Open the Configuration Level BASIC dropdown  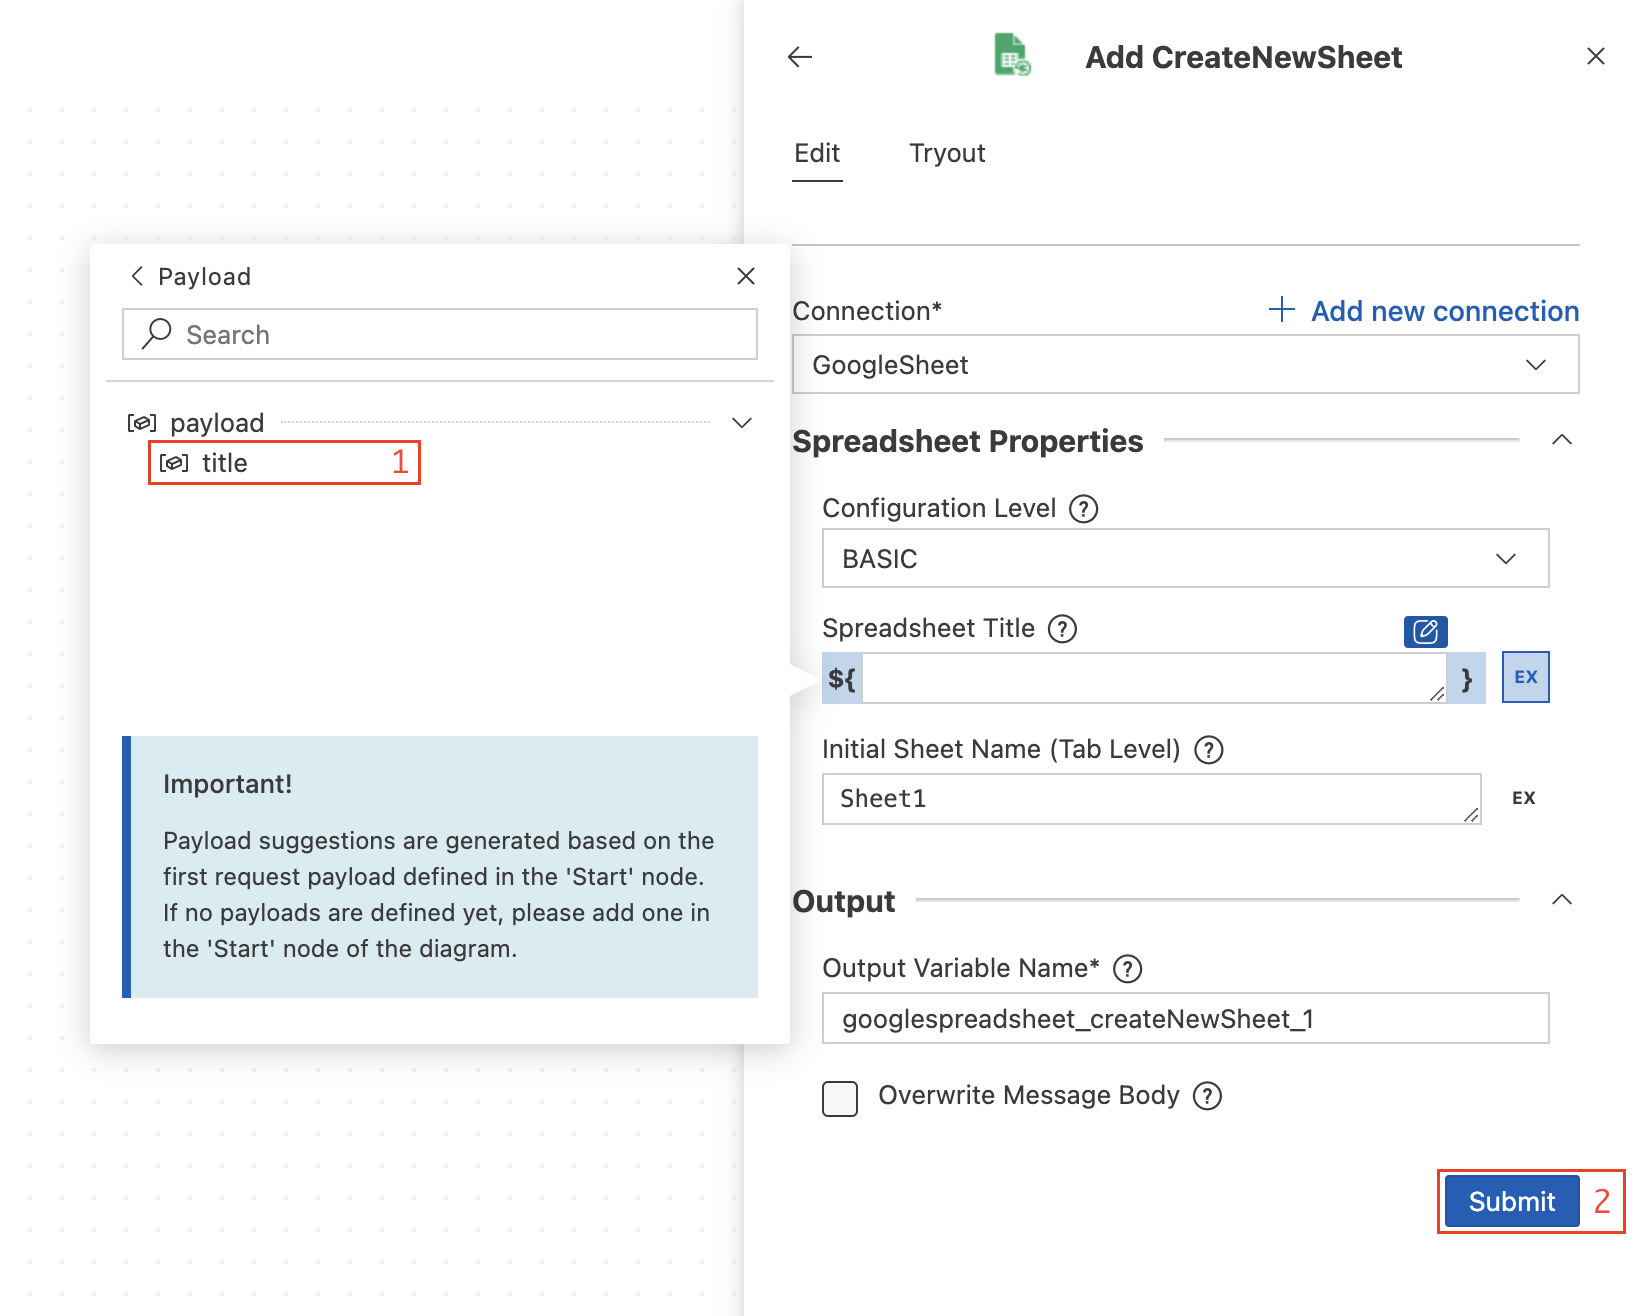click(1185, 559)
